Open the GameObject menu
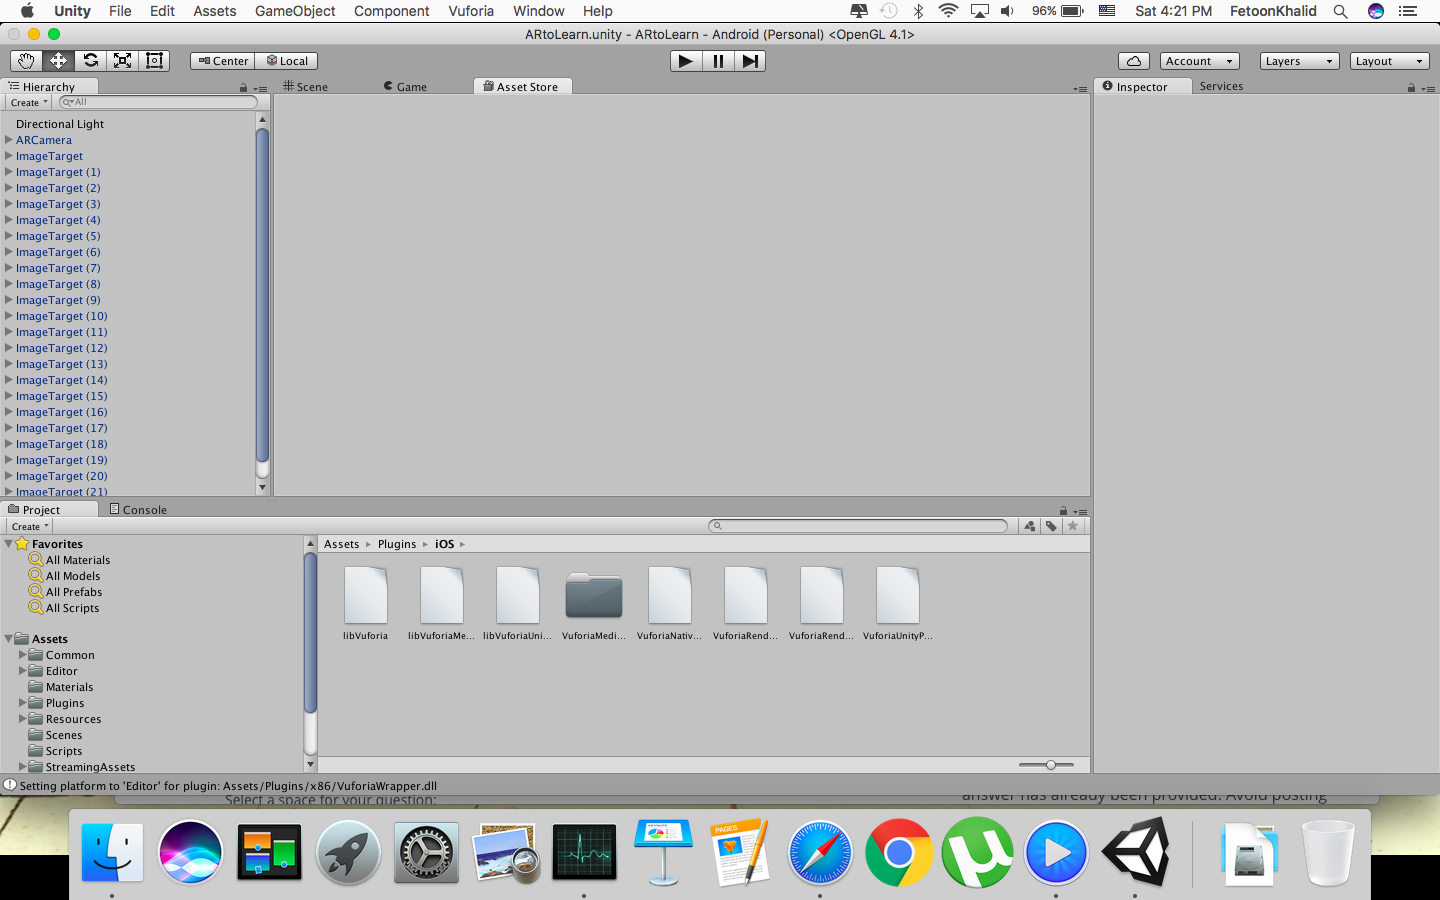Image resolution: width=1440 pixels, height=900 pixels. 295,11
